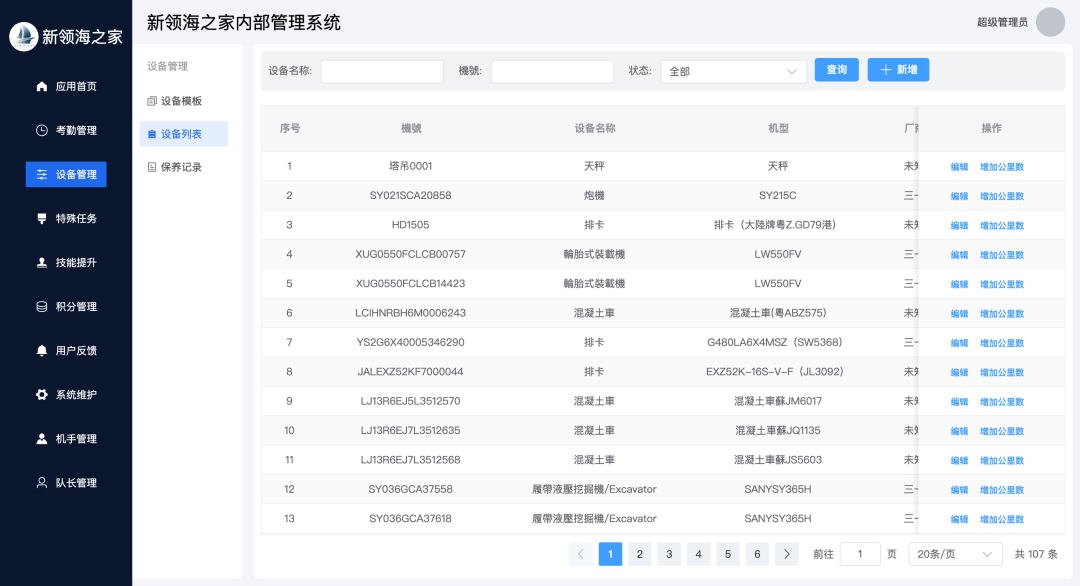Click 编辑 for row LCIHNRBH6M0006243
The height and width of the screenshot is (586, 1080).
959,313
